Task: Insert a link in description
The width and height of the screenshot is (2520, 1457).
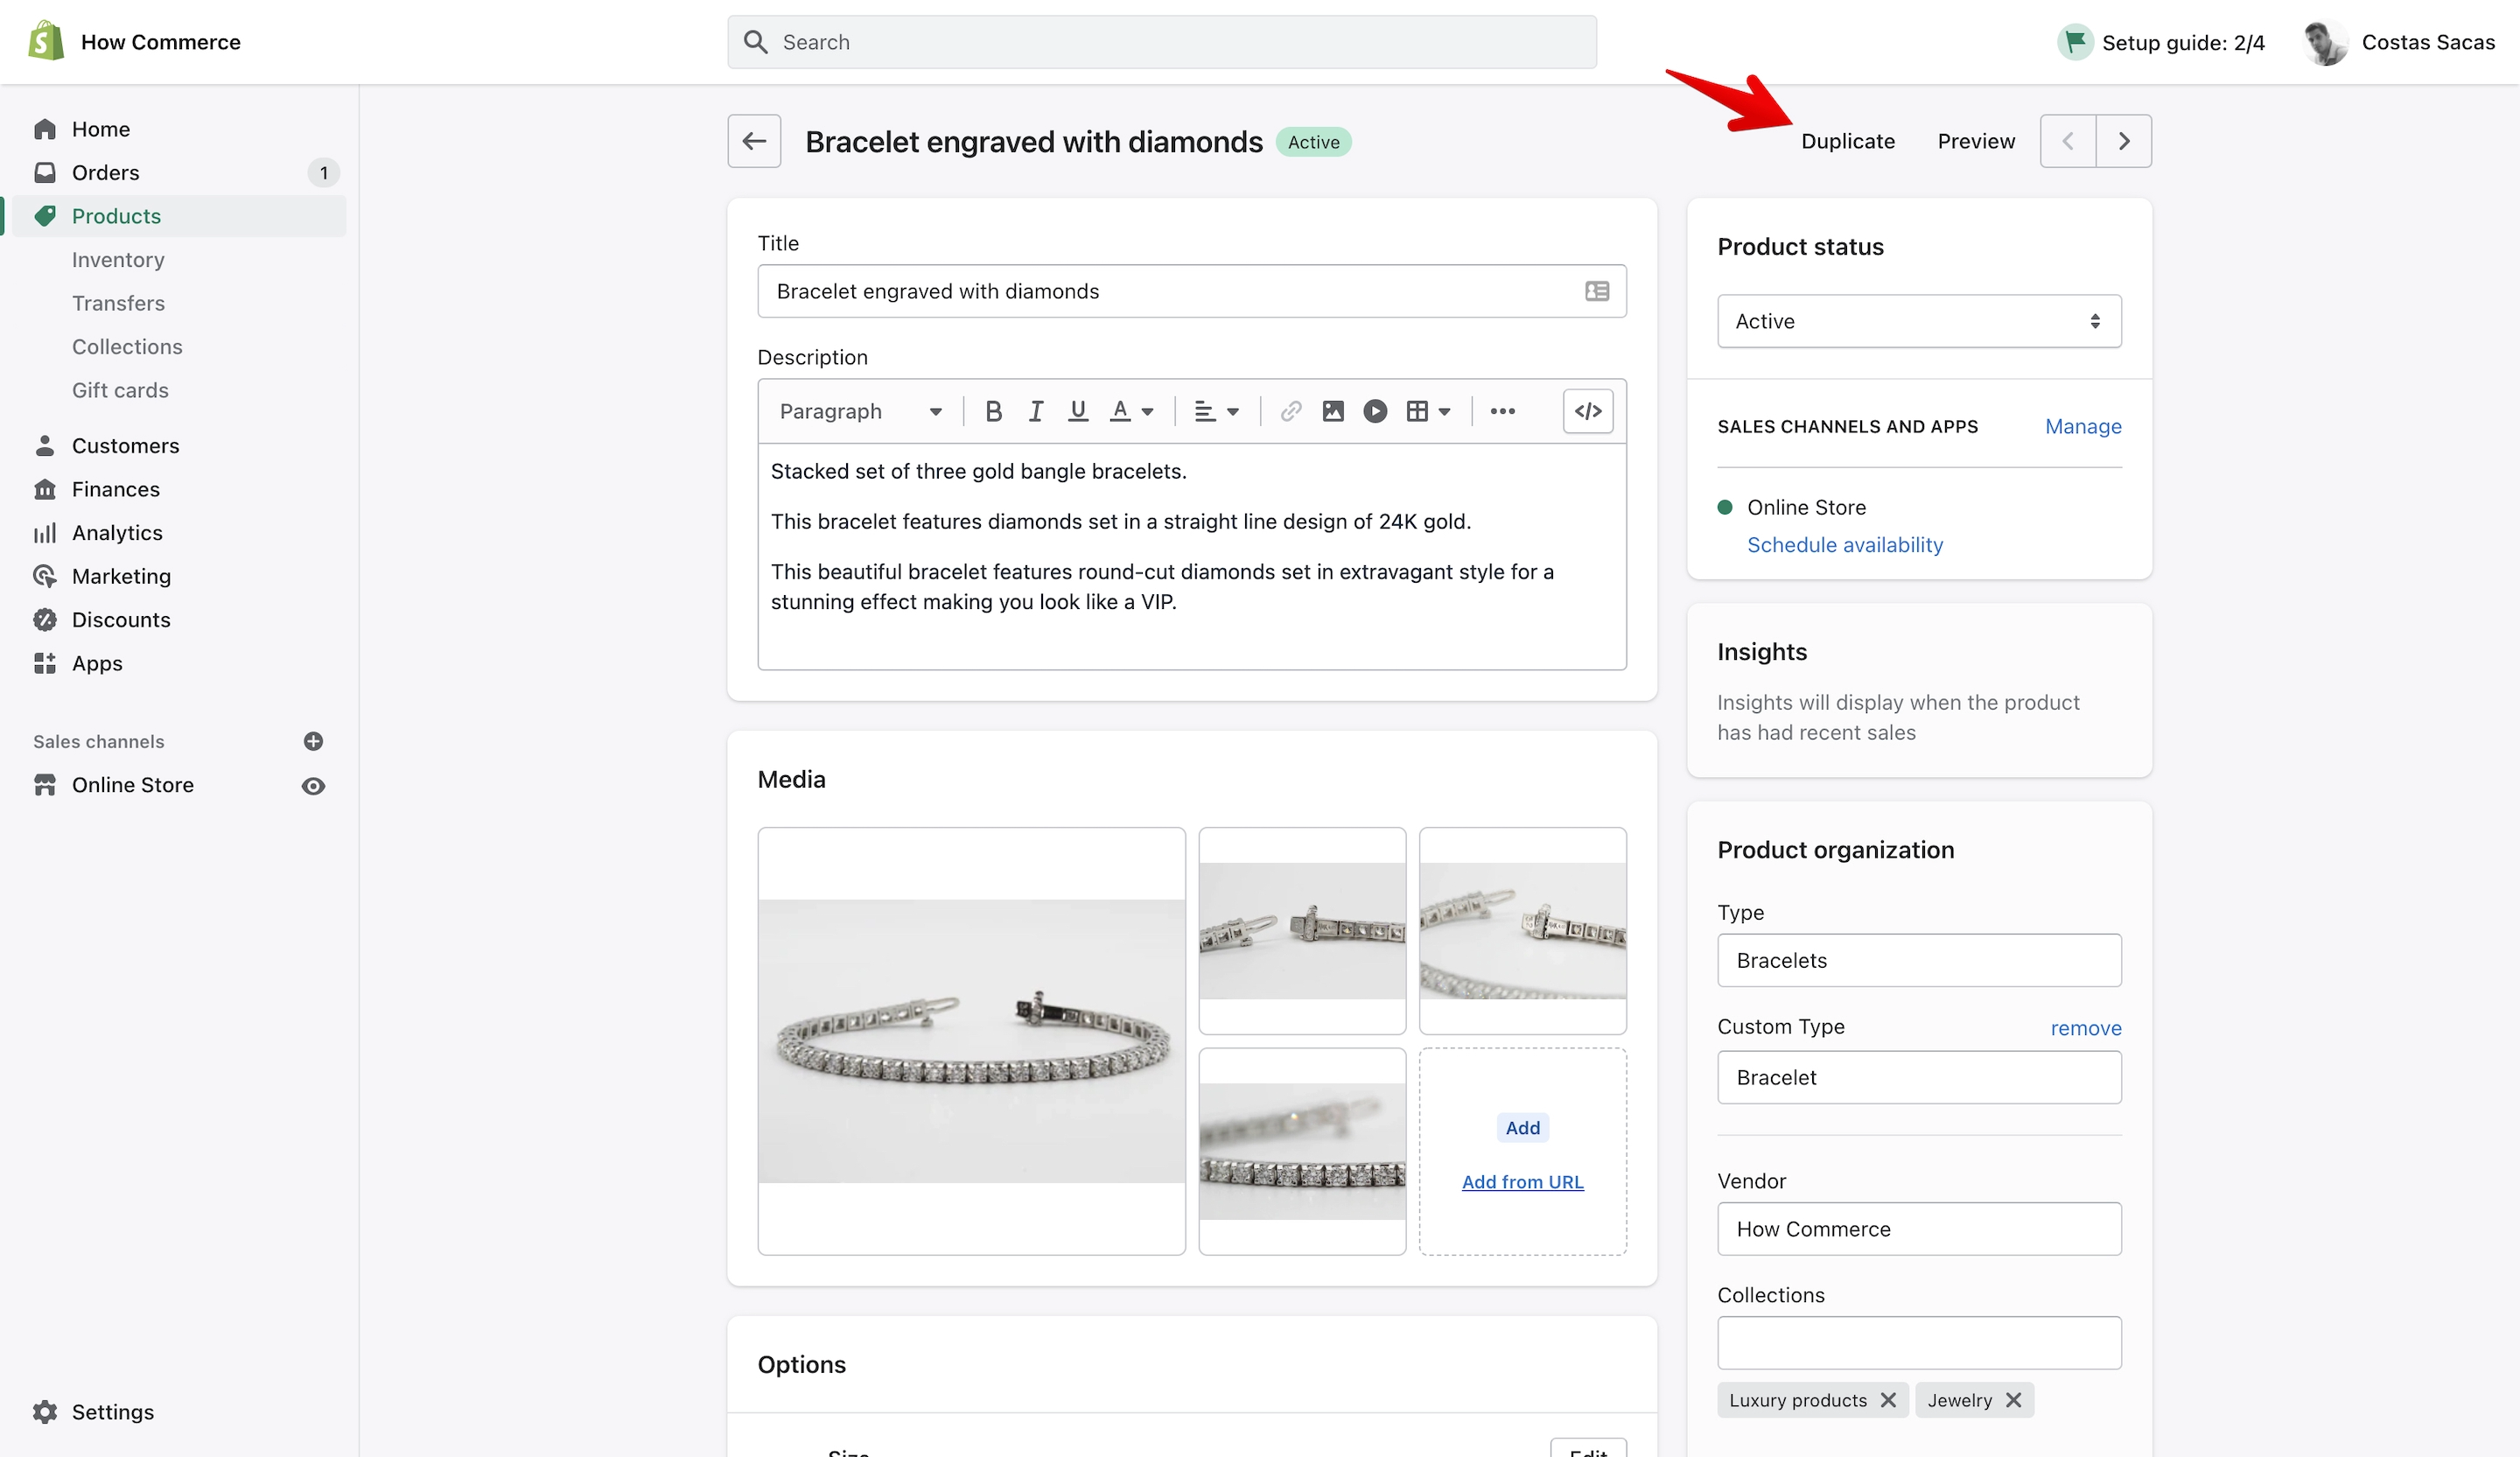Action: [1290, 411]
